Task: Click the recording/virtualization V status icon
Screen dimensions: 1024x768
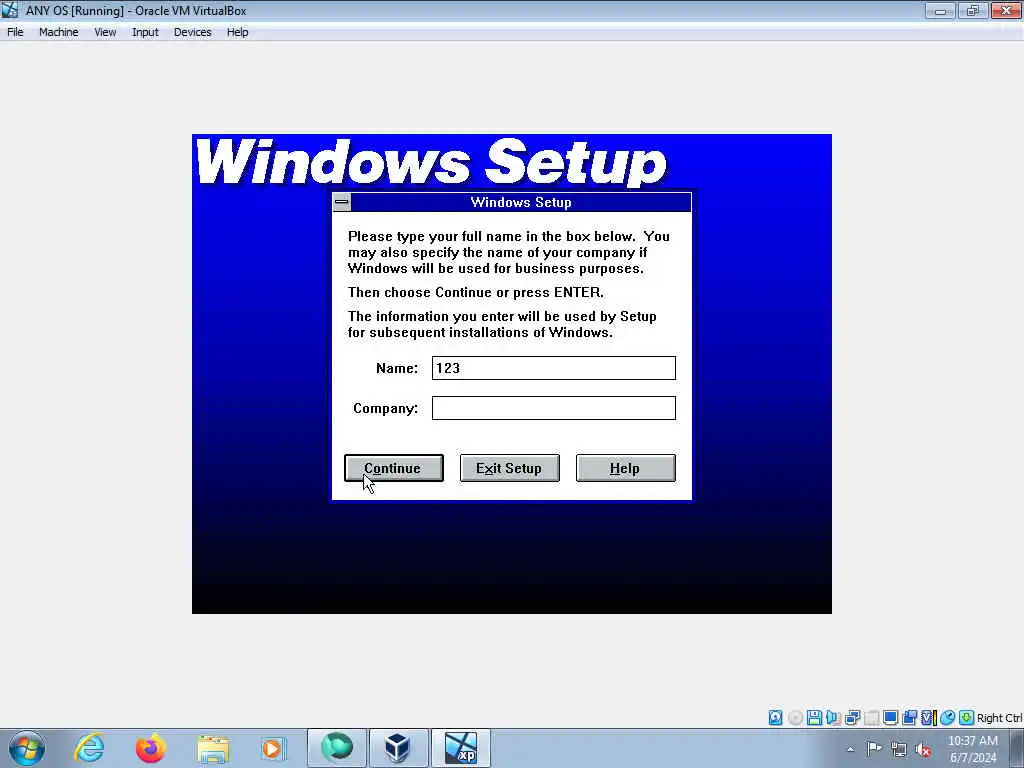Action: (928, 718)
